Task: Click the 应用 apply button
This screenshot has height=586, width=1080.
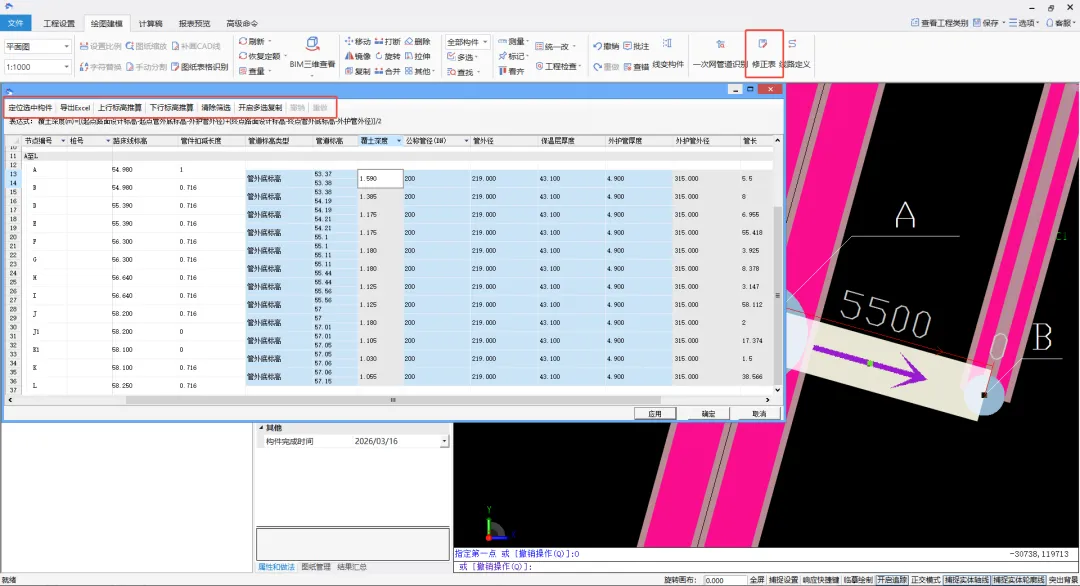Action: [654, 414]
